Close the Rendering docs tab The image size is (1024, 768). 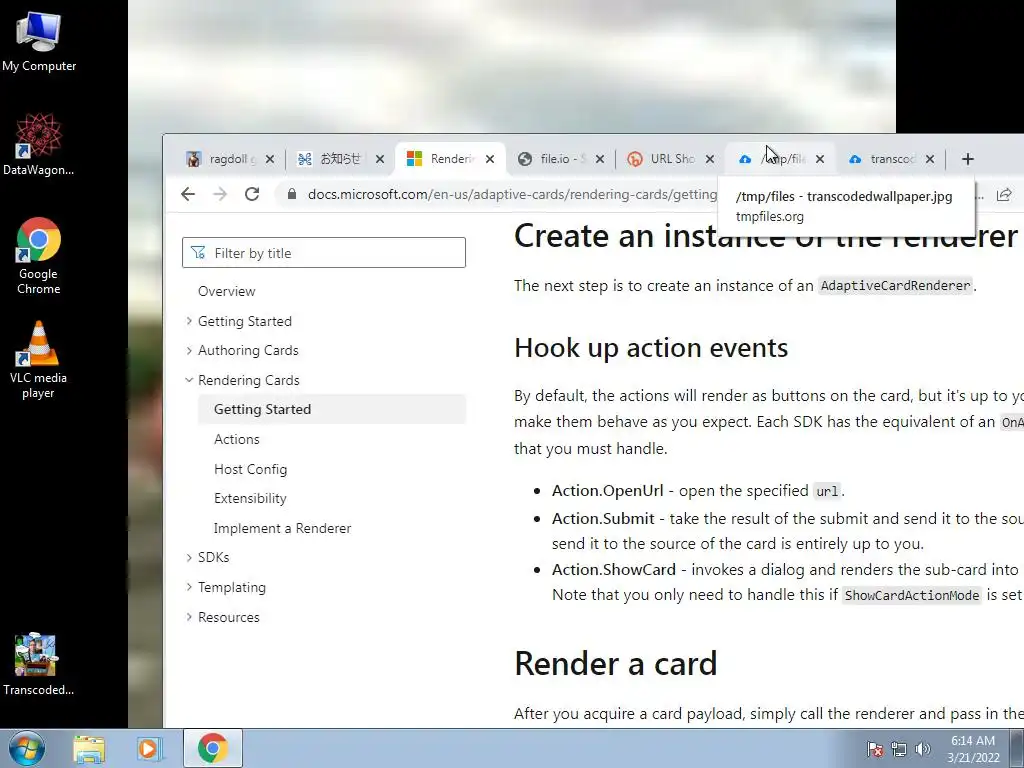coord(490,159)
